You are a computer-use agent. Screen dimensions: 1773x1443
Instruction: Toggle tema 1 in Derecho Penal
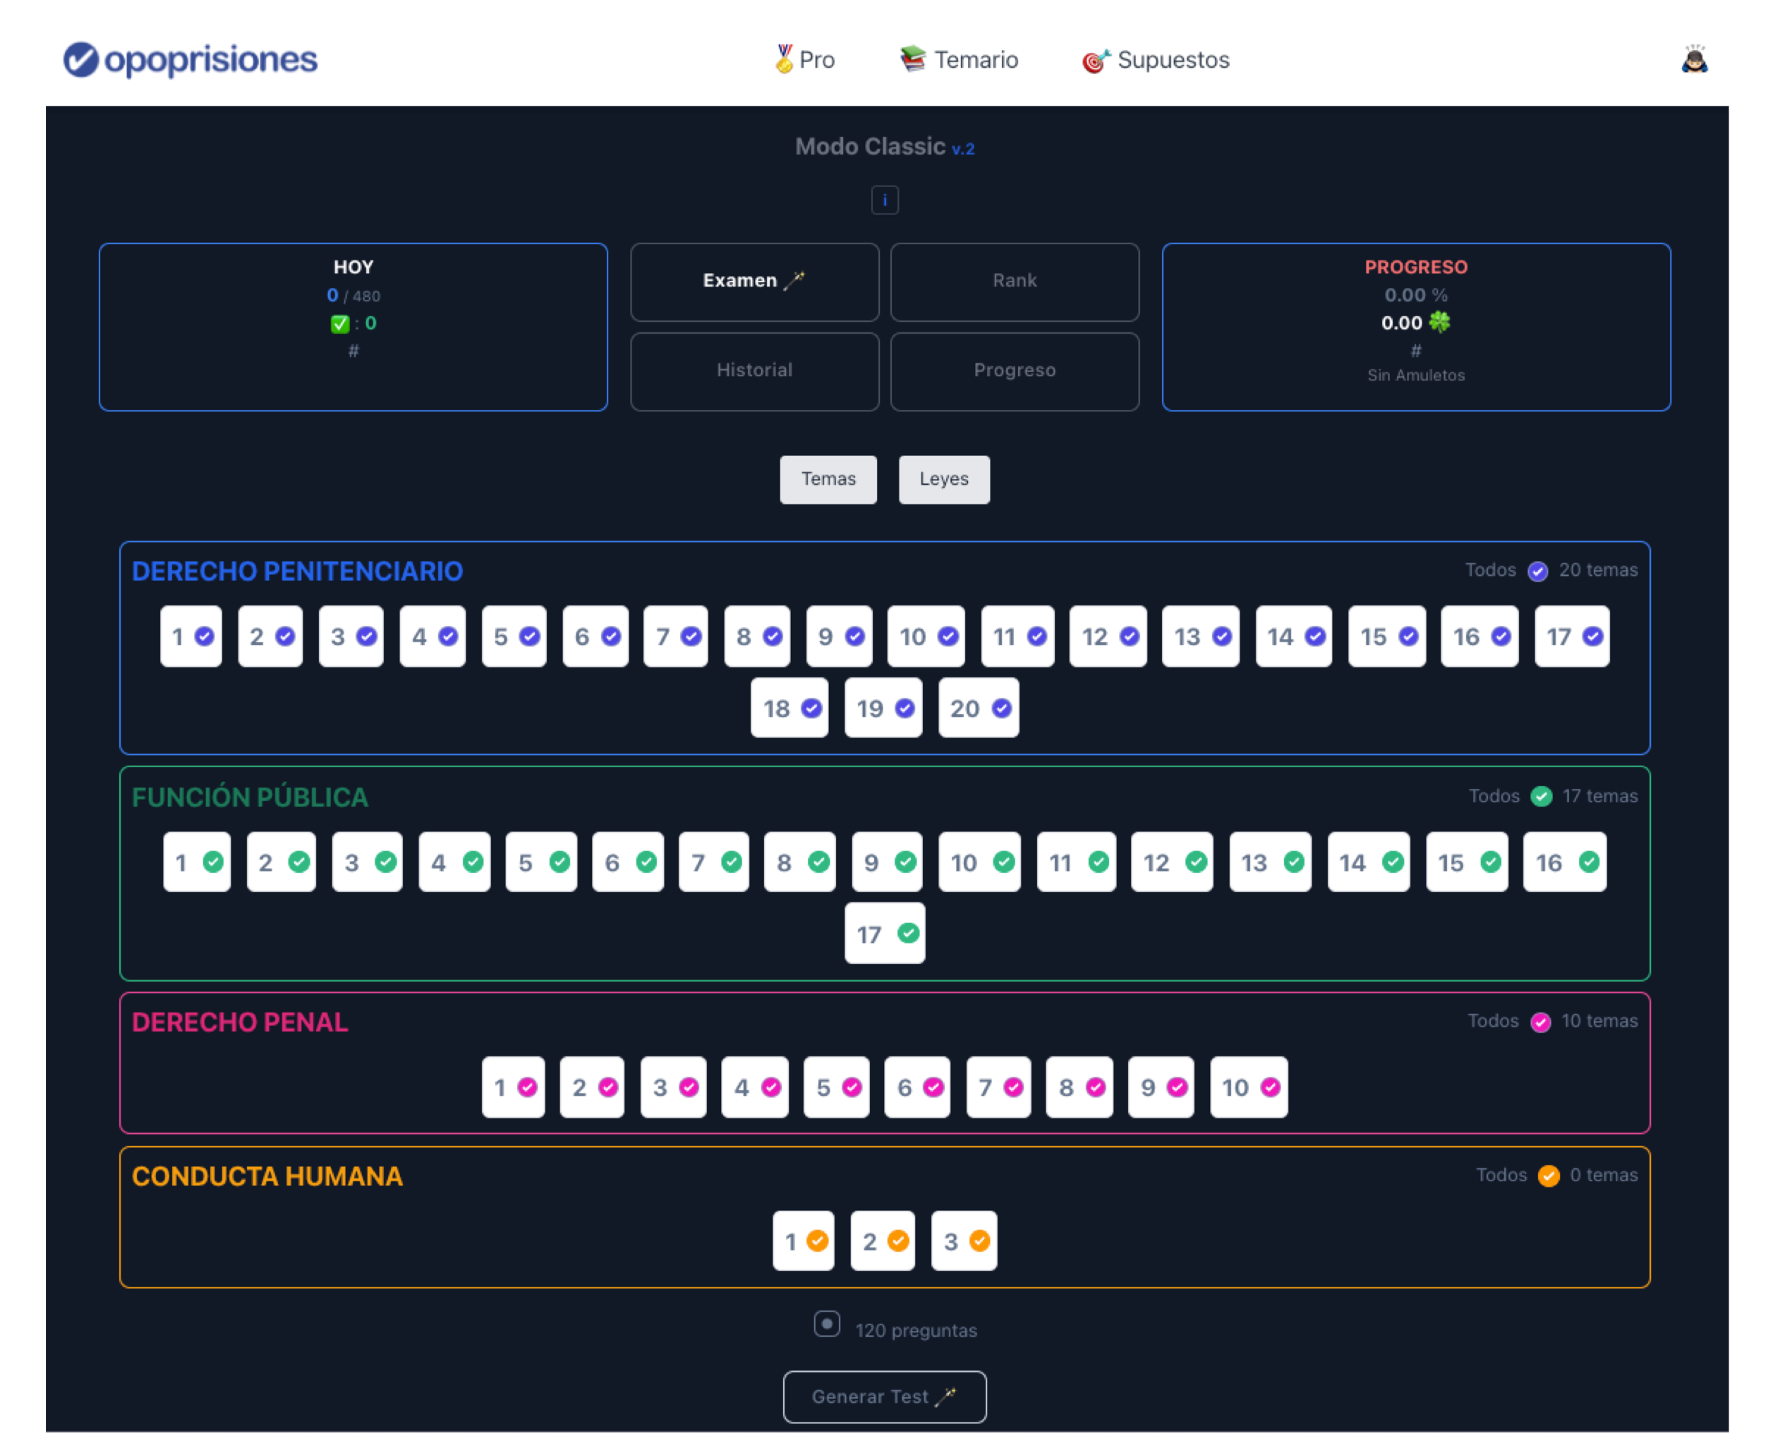click(513, 1087)
